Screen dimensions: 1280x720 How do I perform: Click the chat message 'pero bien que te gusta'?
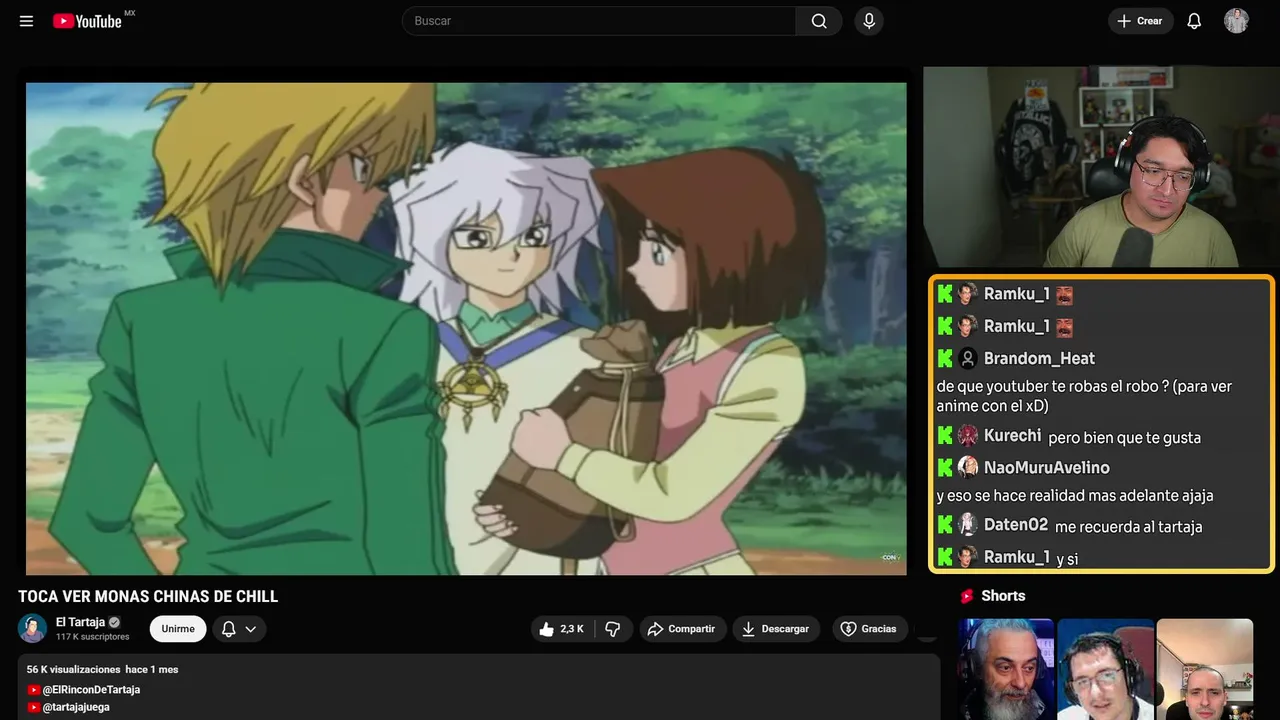click(1124, 438)
